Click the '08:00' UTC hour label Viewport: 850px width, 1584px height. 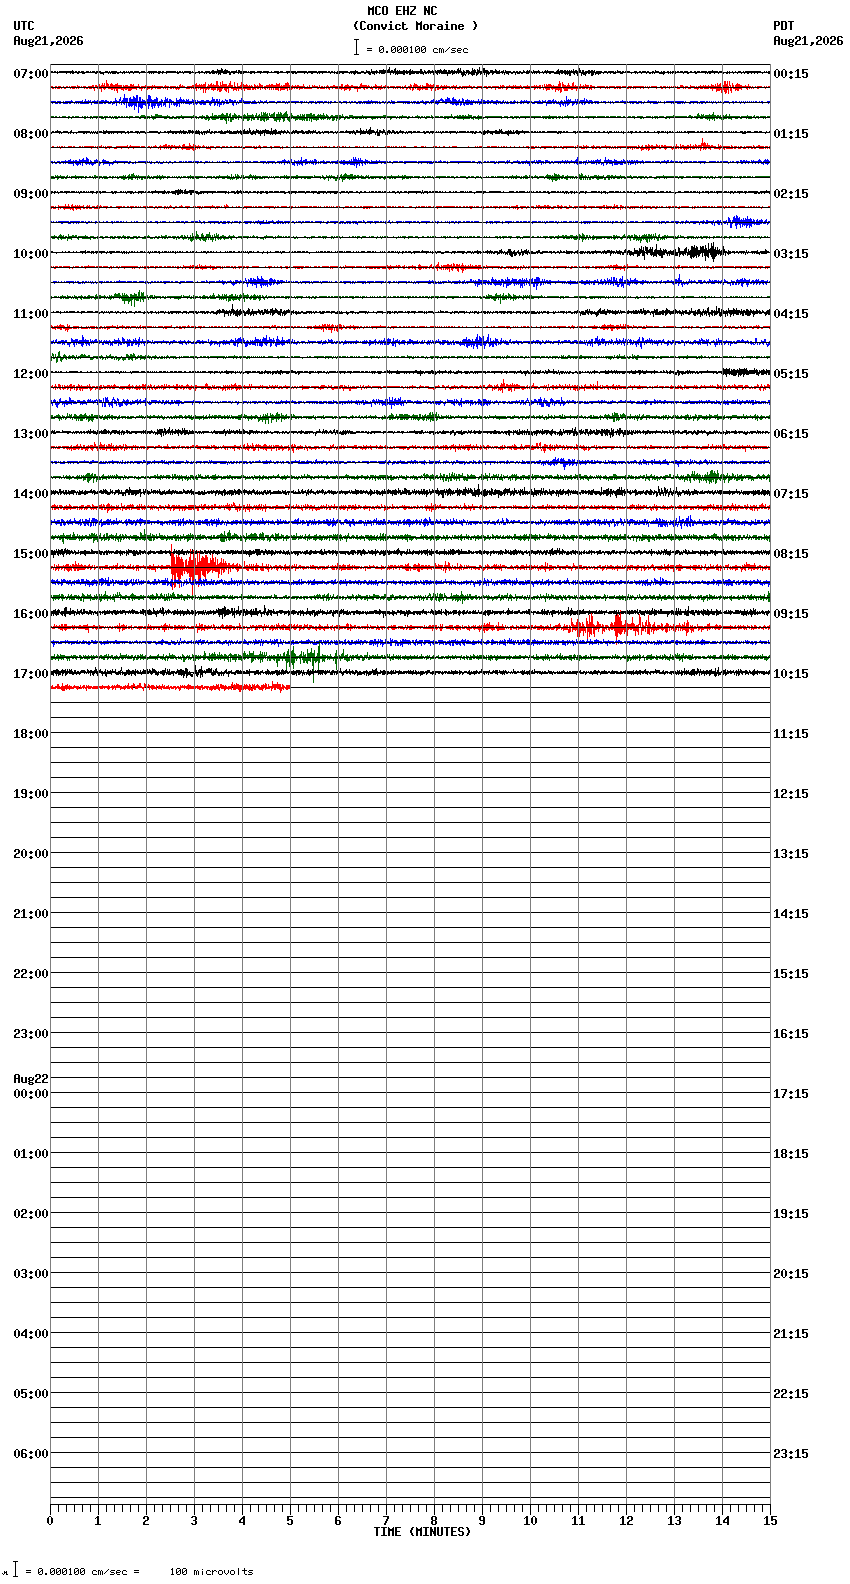[30, 134]
